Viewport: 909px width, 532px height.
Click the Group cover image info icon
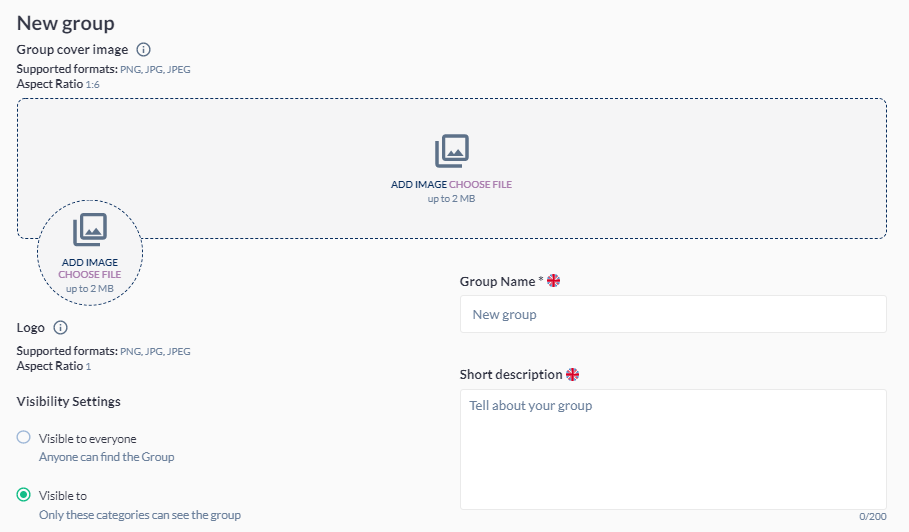pyautogui.click(x=143, y=49)
